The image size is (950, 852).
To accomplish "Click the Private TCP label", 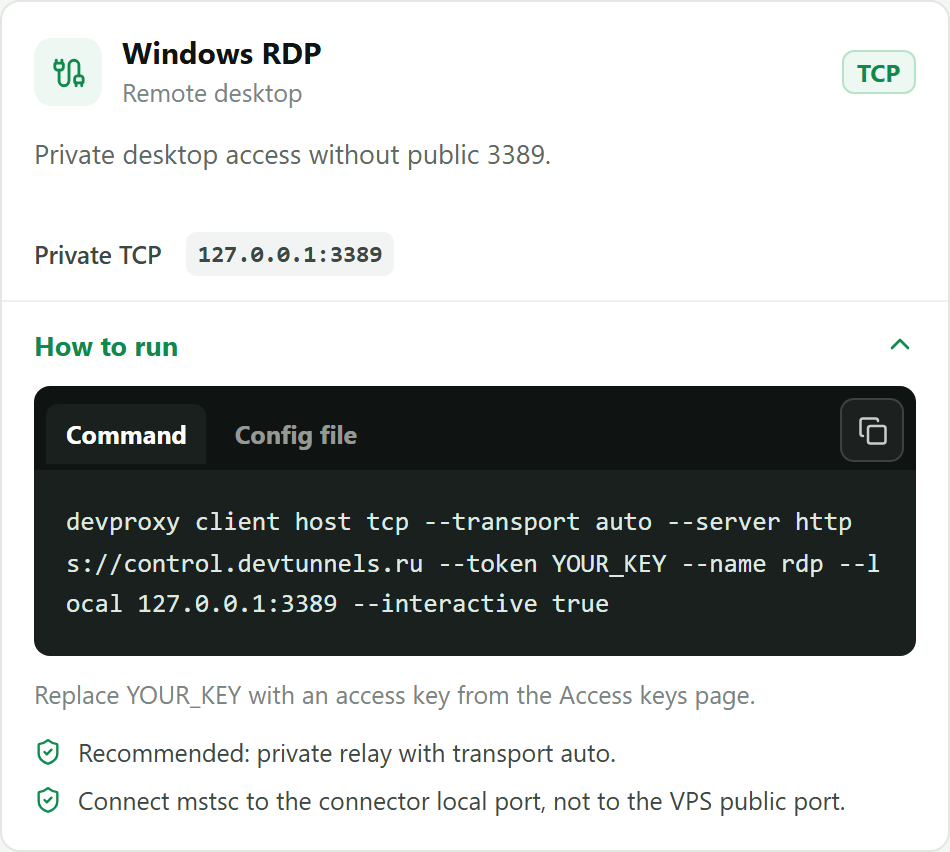I will click(x=98, y=255).
